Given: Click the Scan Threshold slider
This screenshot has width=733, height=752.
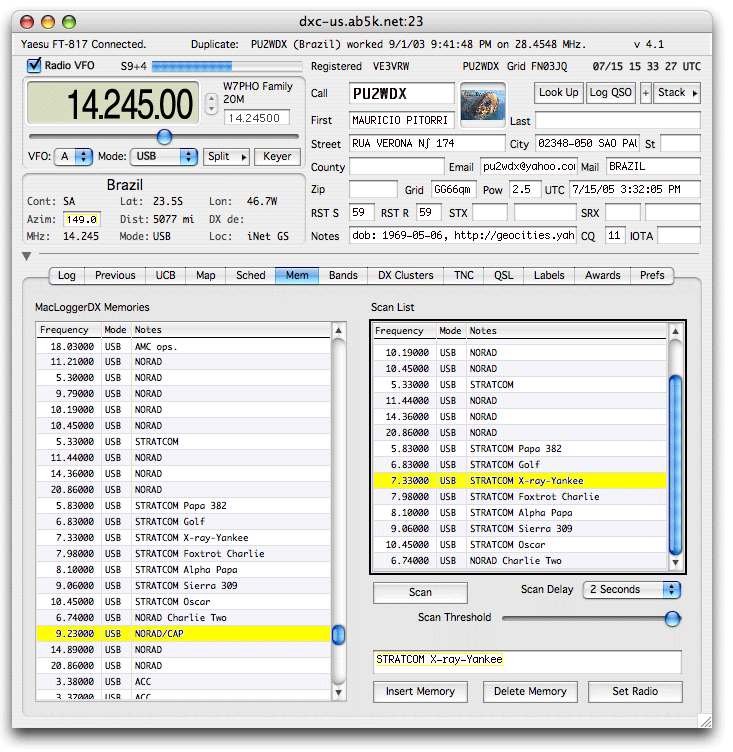Looking at the screenshot, I should pyautogui.click(x=590, y=619).
